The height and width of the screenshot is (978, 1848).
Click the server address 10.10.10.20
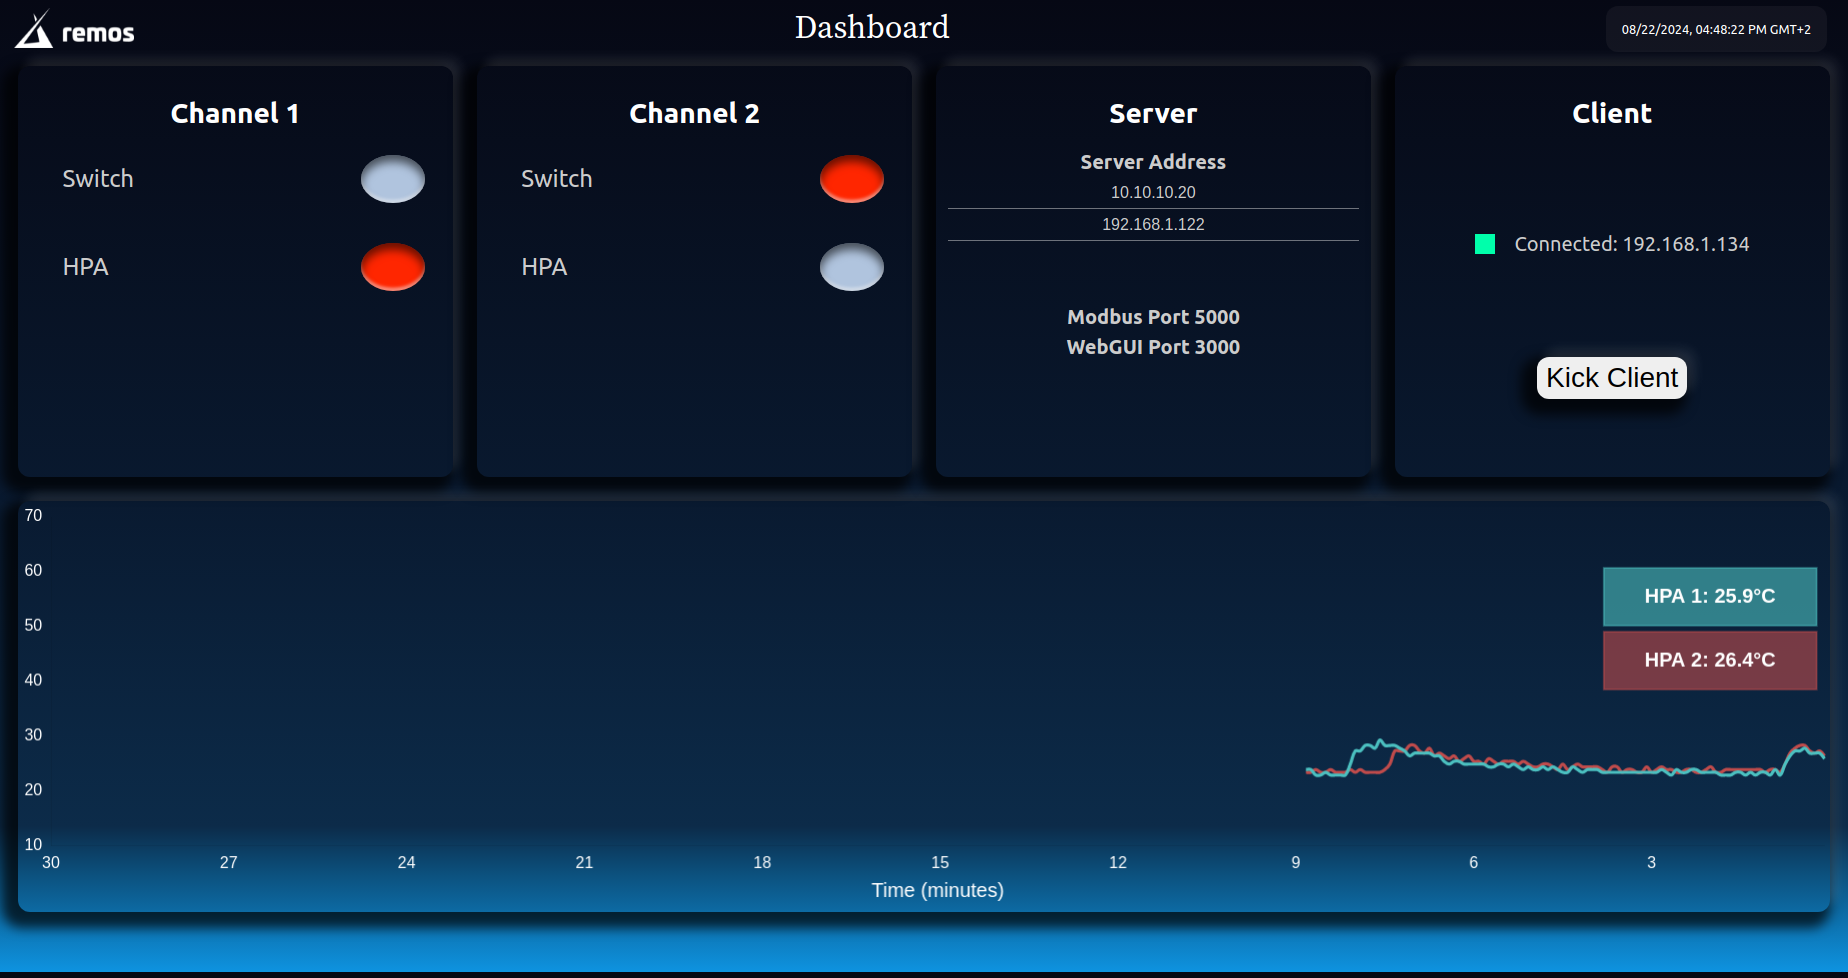click(x=1152, y=192)
